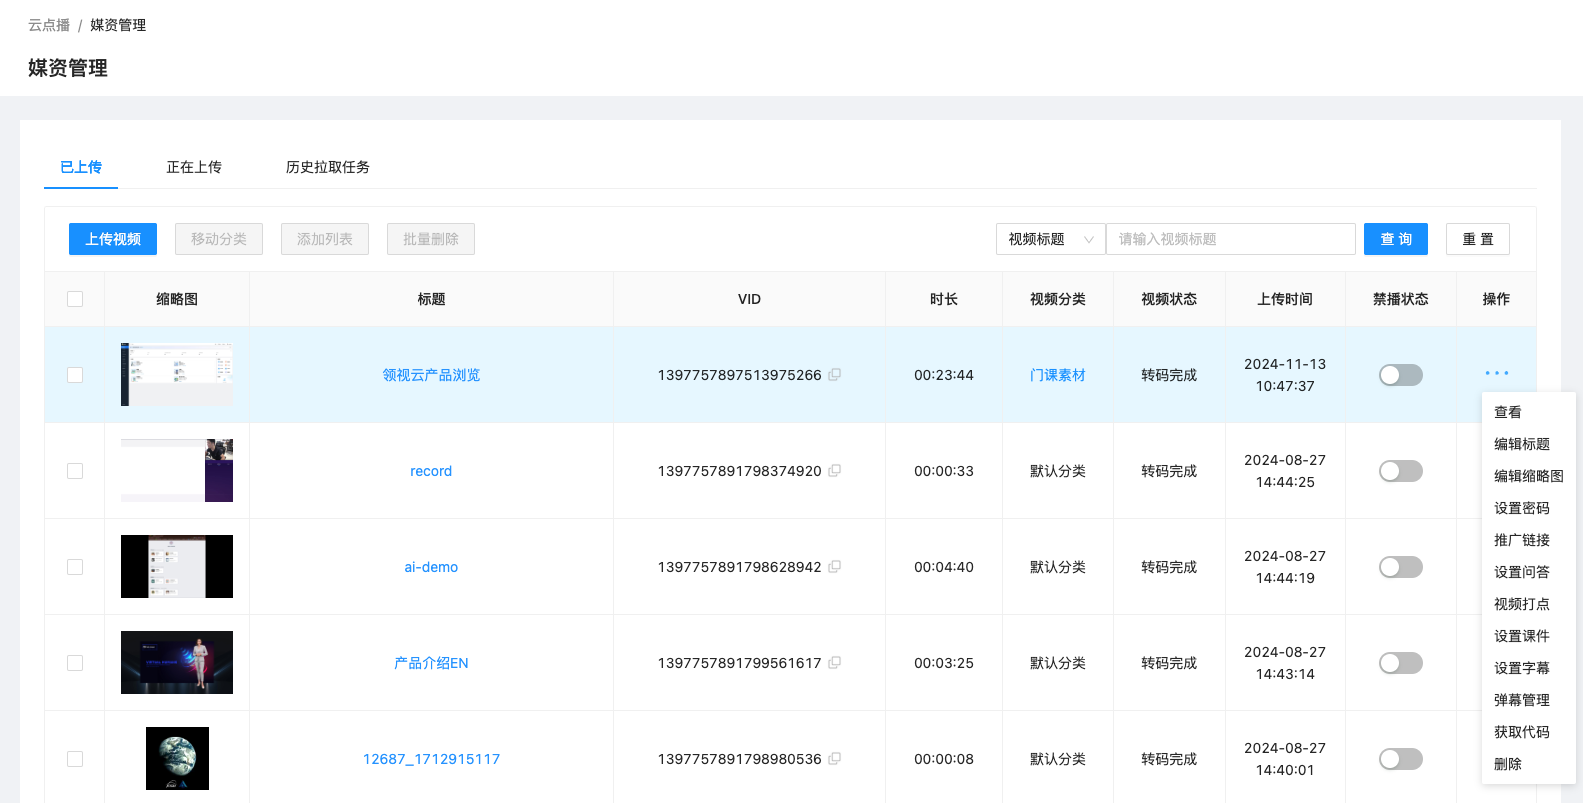The width and height of the screenshot is (1583, 803).
Task: Enable the ban switch for ai-demo video
Action: [x=1400, y=567]
